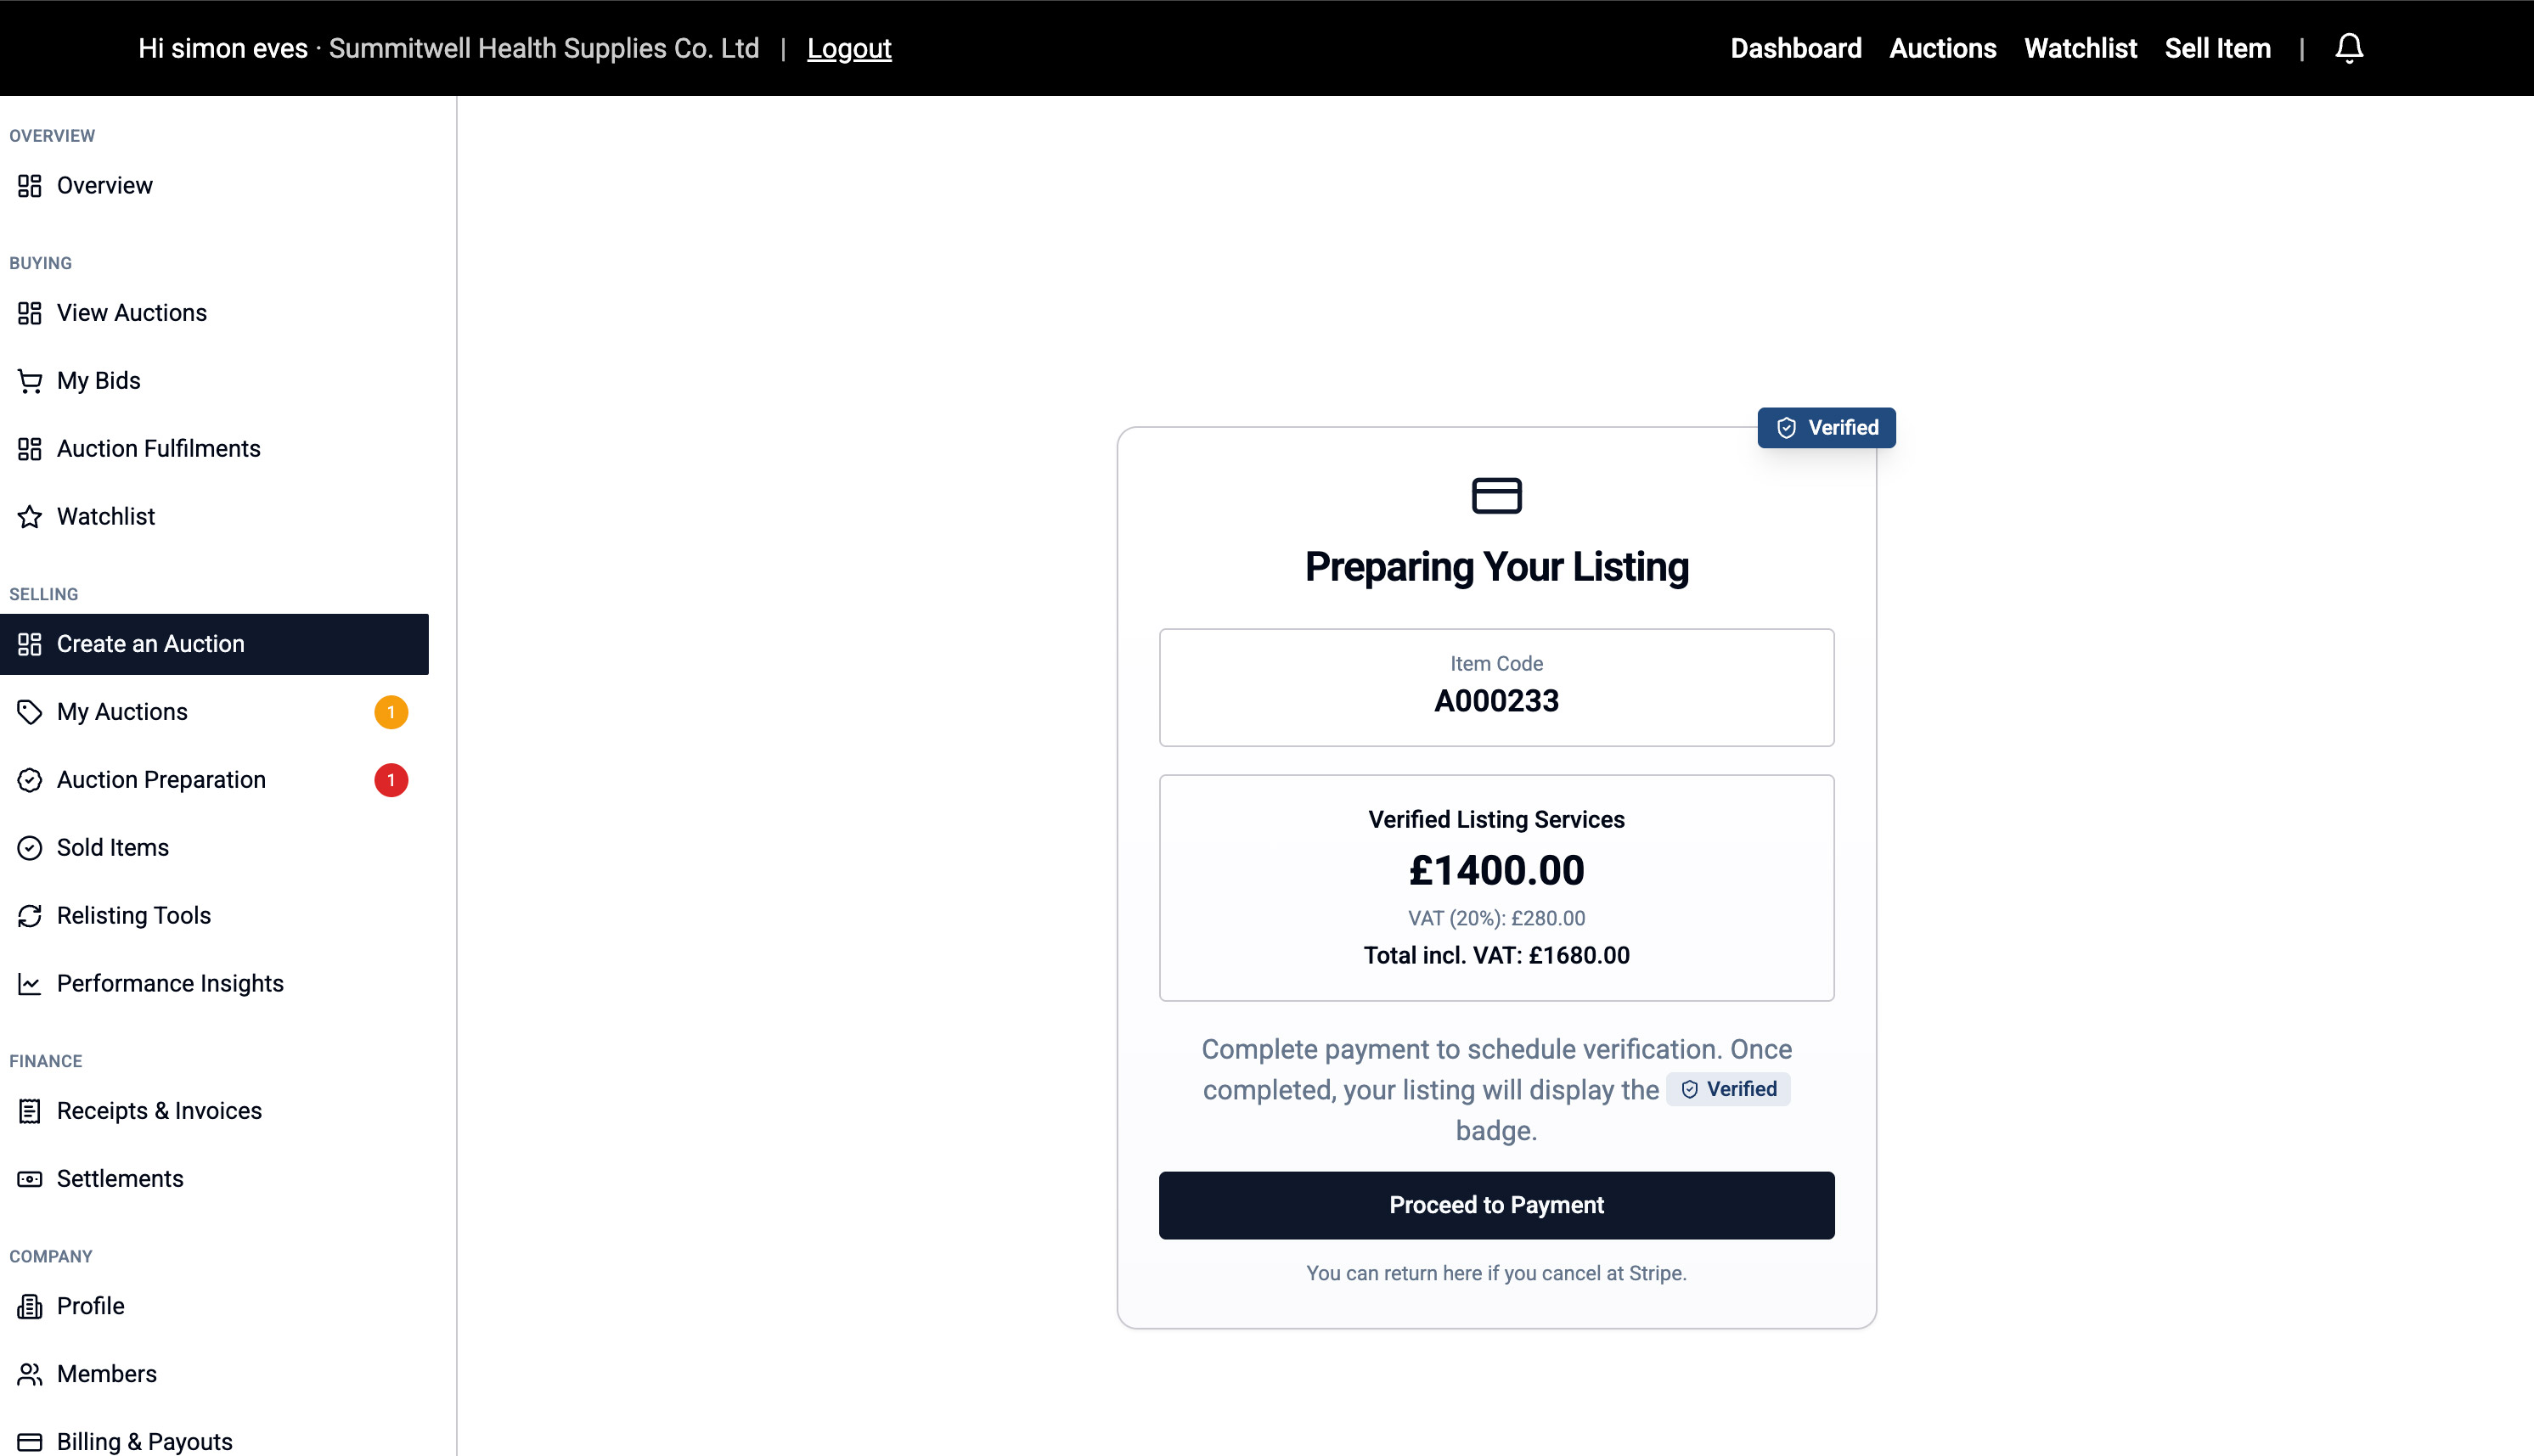This screenshot has height=1456, width=2534.
Task: Click the credit card icon above heading
Action: click(1496, 496)
